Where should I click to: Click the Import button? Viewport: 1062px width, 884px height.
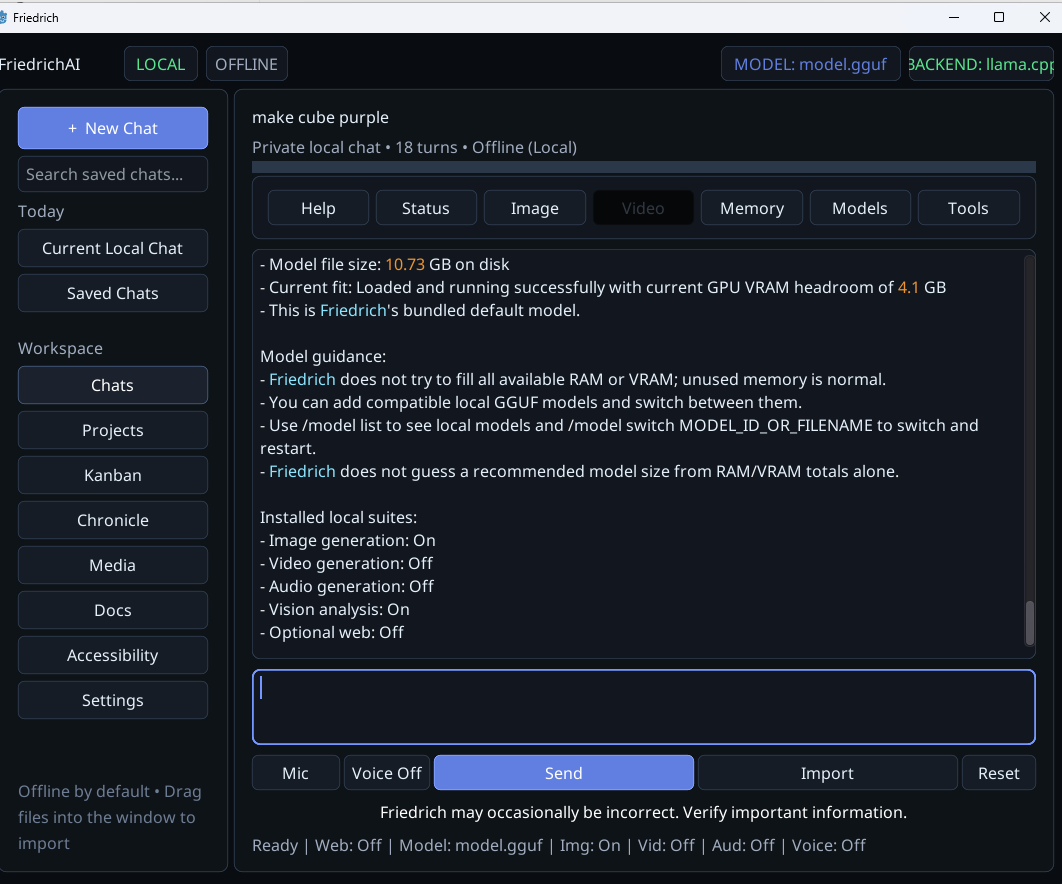(x=827, y=773)
